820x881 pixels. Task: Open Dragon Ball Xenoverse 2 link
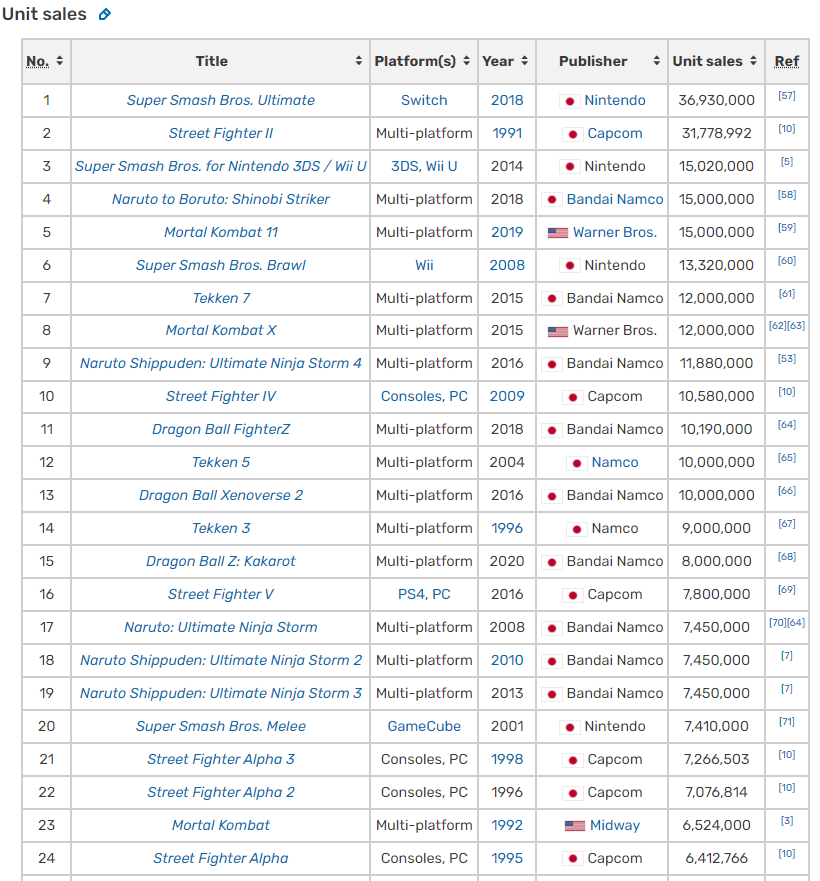220,495
